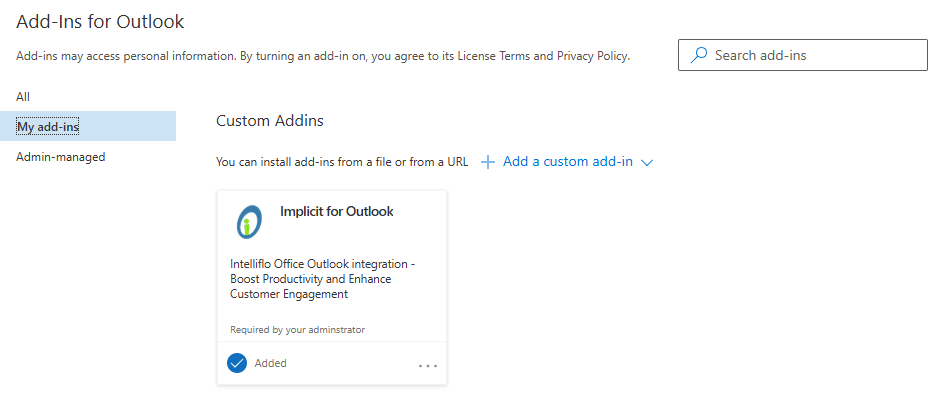The image size is (938, 400).
Task: Open the Admin-managed category
Action: point(60,157)
